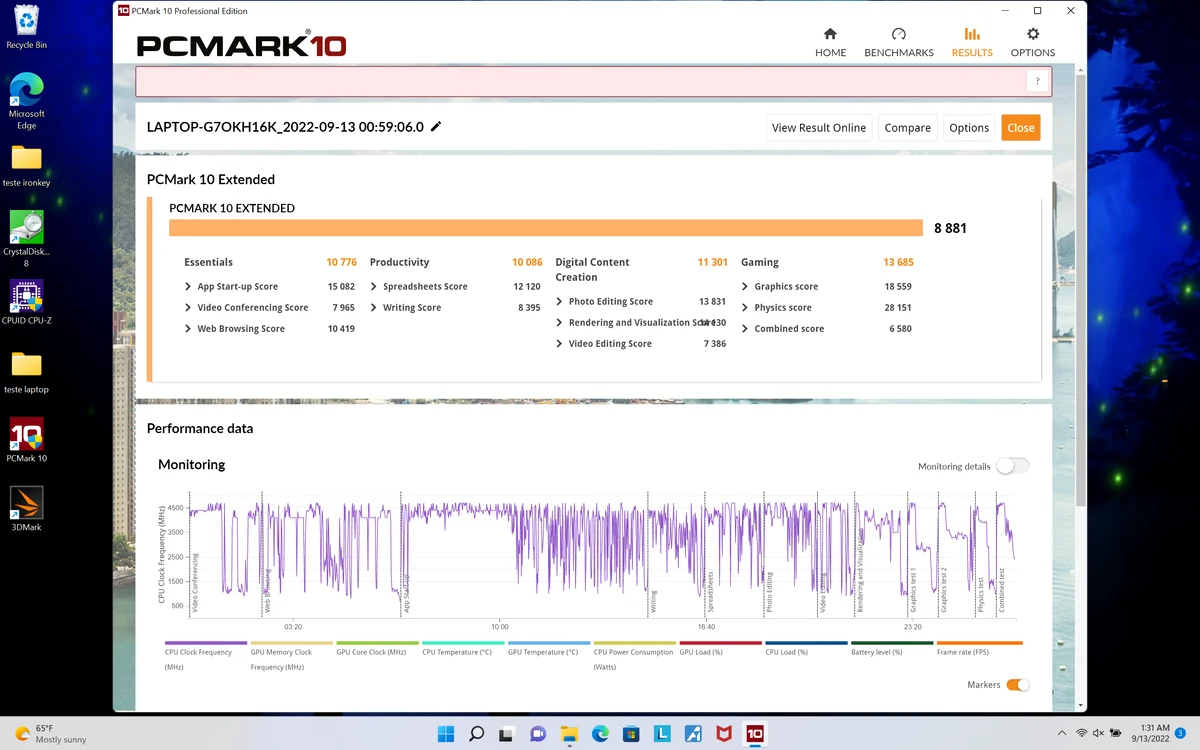Select Battery level legend swatch
Image resolution: width=1200 pixels, height=750 pixels.
click(892, 643)
